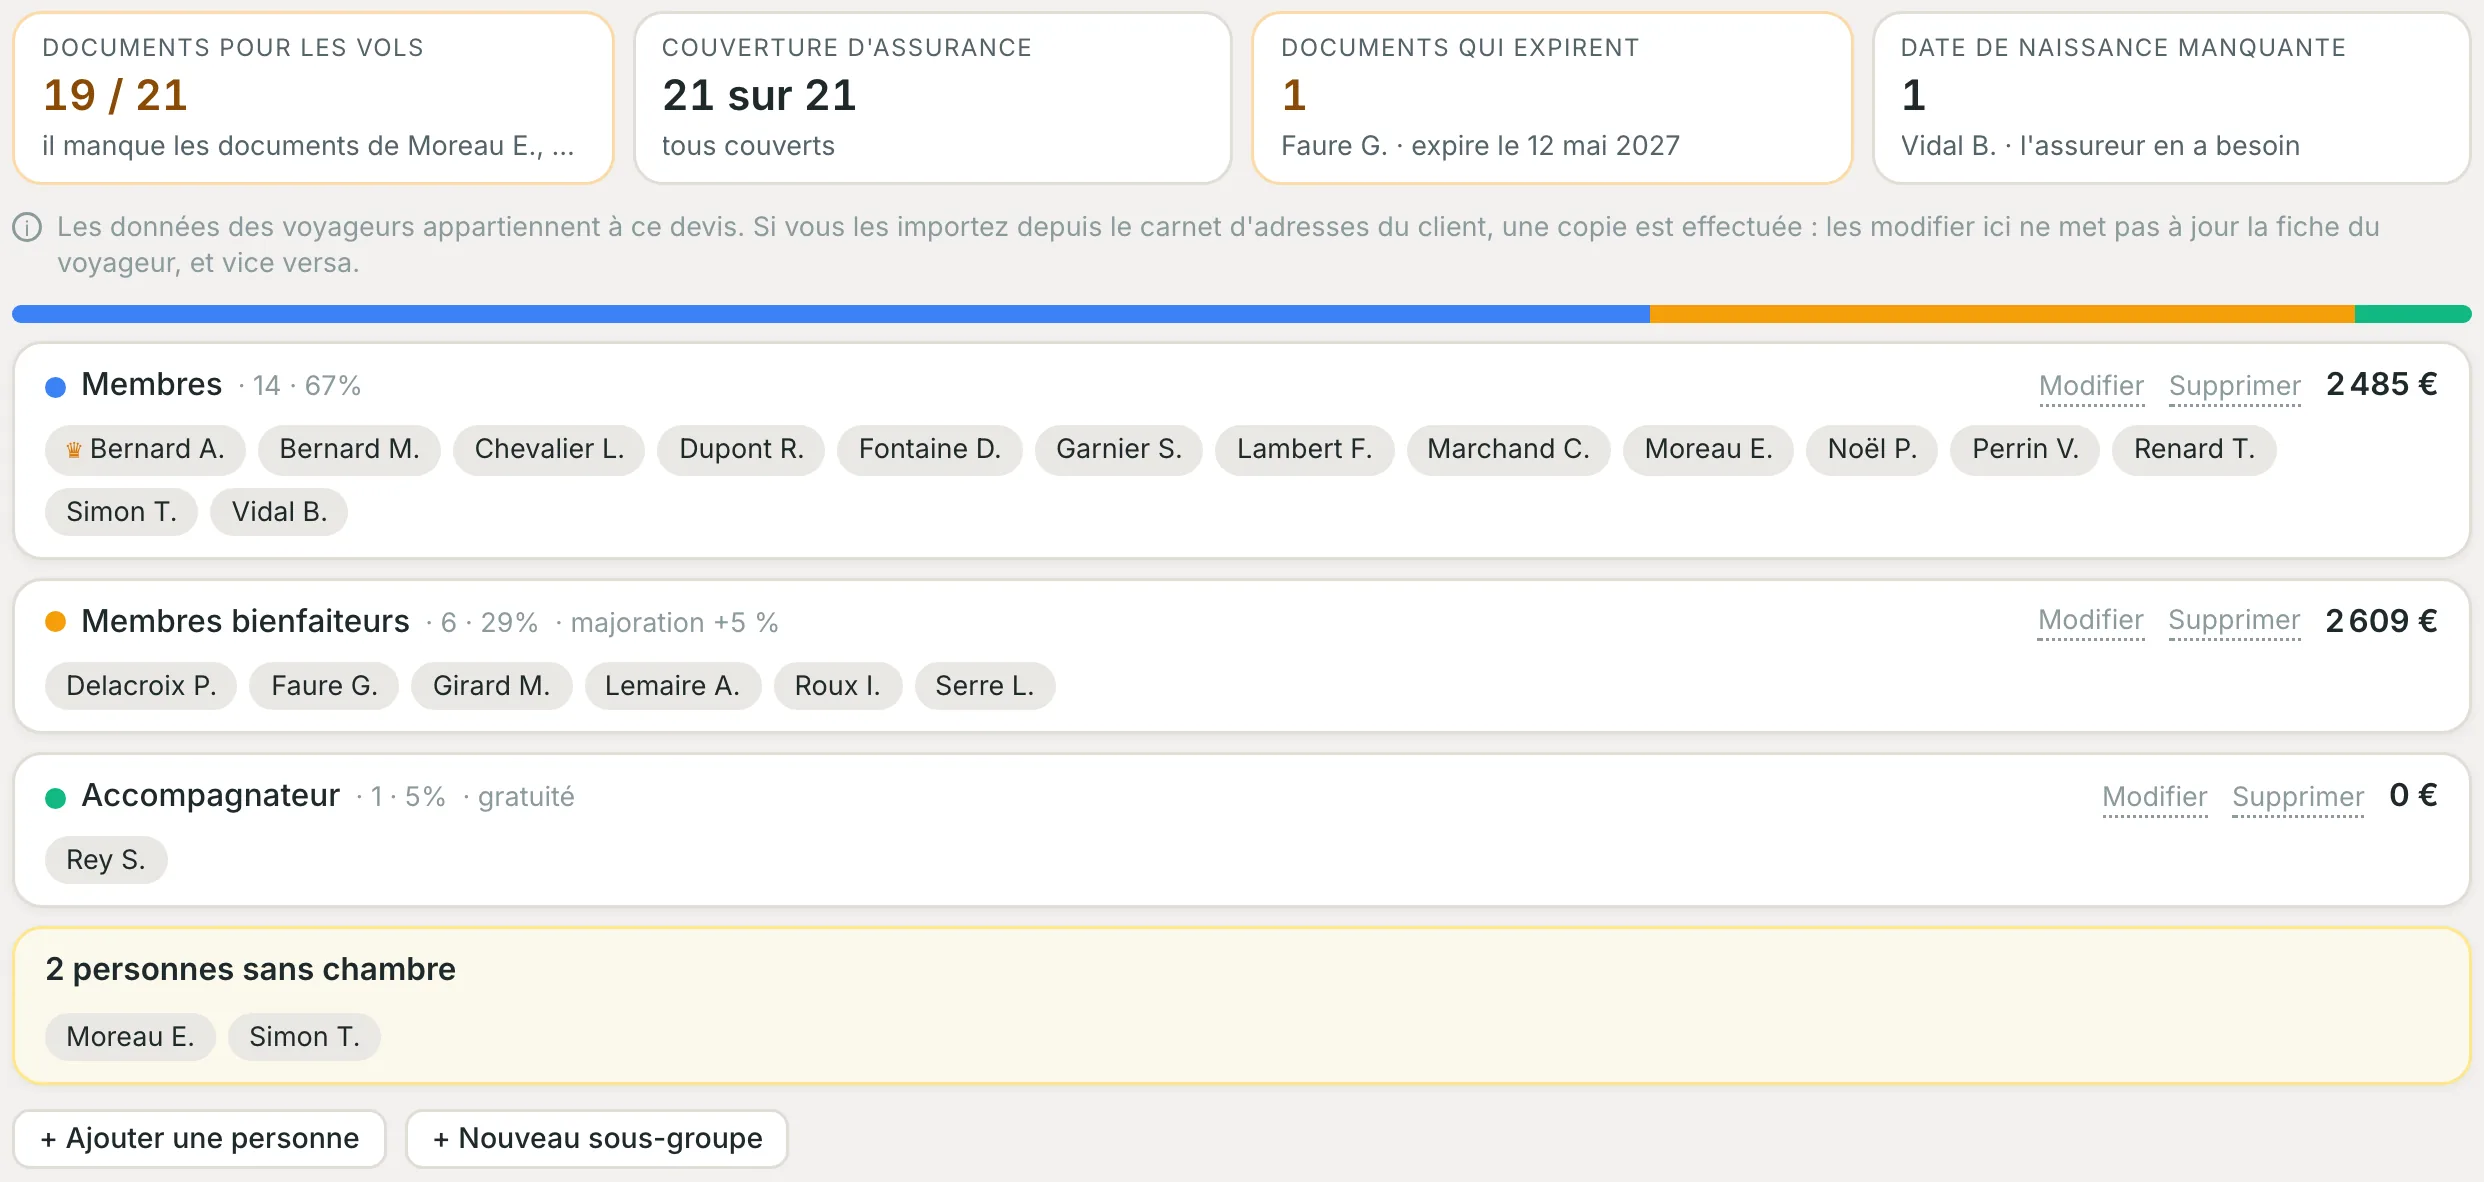
Task: Select the Chevalier L. chip
Action: click(549, 449)
